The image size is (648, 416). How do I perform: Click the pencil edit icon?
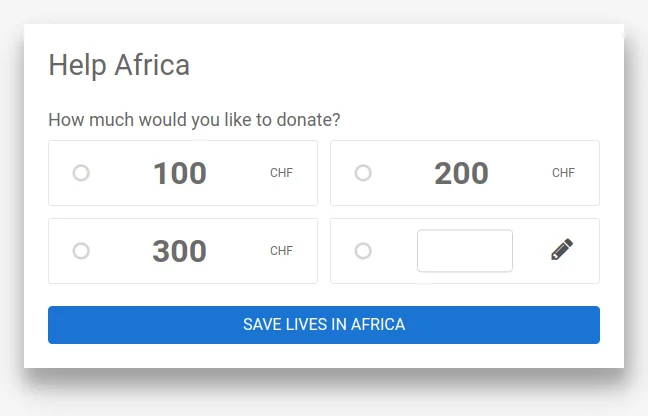[x=562, y=250]
